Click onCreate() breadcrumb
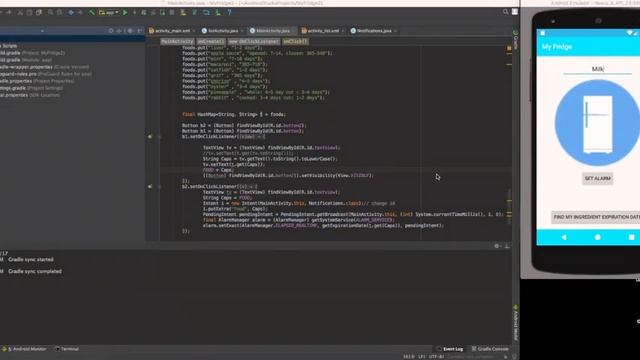The width and height of the screenshot is (640, 360). coord(211,41)
